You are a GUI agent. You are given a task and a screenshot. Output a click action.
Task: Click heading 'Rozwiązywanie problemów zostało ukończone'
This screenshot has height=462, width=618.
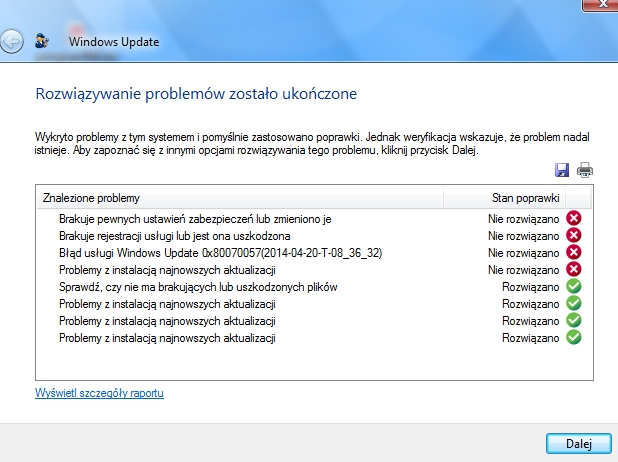pyautogui.click(x=196, y=94)
